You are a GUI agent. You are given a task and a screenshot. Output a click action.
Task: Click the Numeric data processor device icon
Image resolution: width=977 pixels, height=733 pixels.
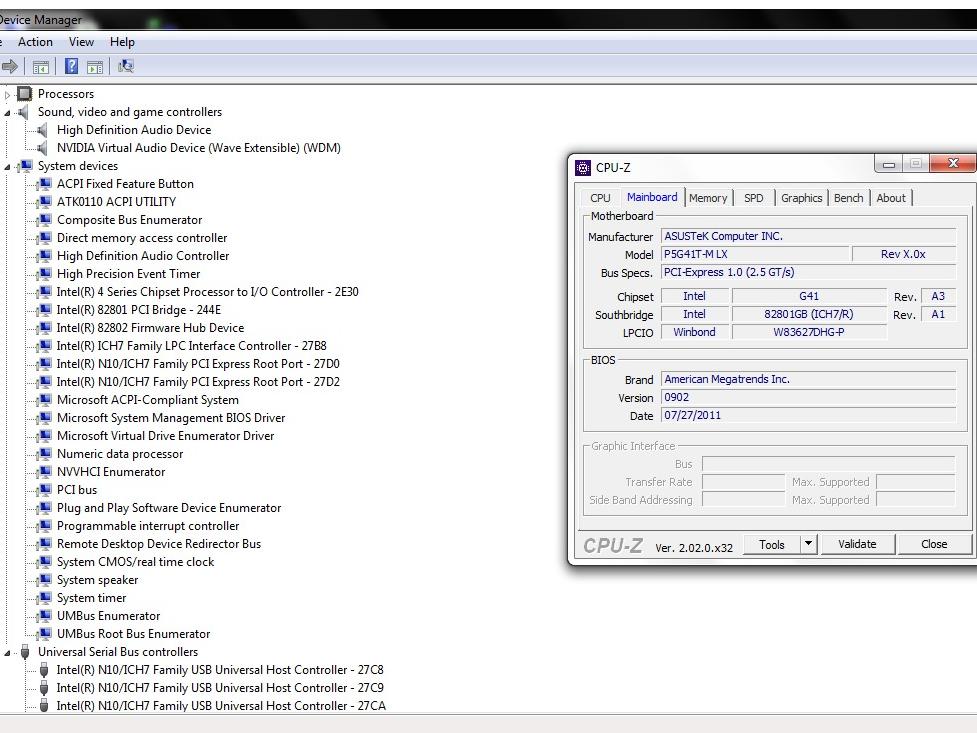point(44,454)
